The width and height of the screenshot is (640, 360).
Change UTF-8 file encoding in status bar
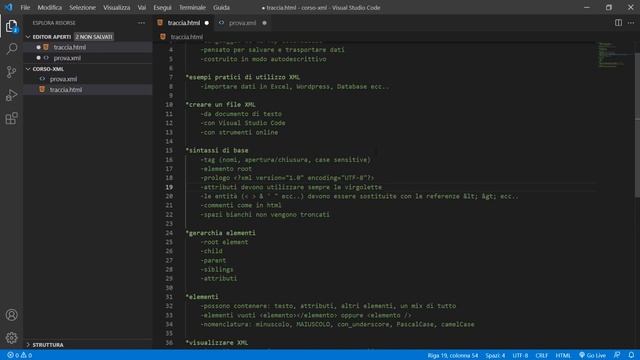[x=520, y=355]
